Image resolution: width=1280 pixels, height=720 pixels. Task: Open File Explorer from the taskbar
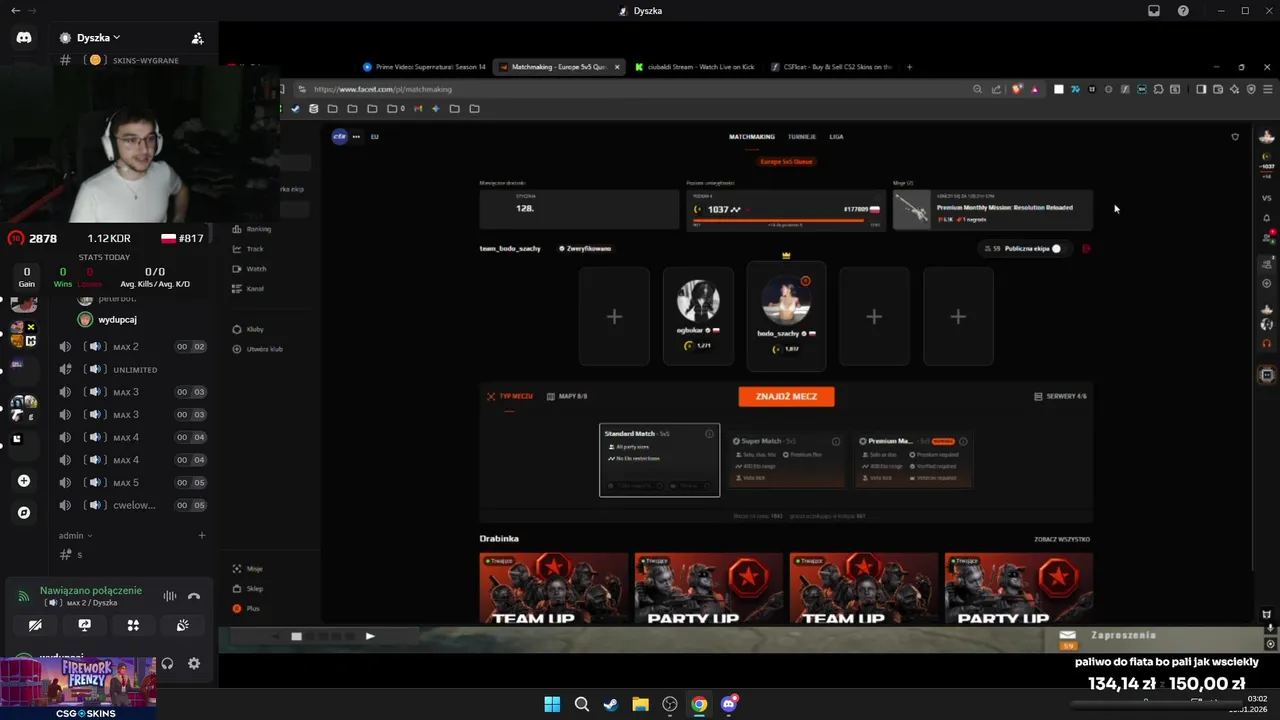coord(640,704)
